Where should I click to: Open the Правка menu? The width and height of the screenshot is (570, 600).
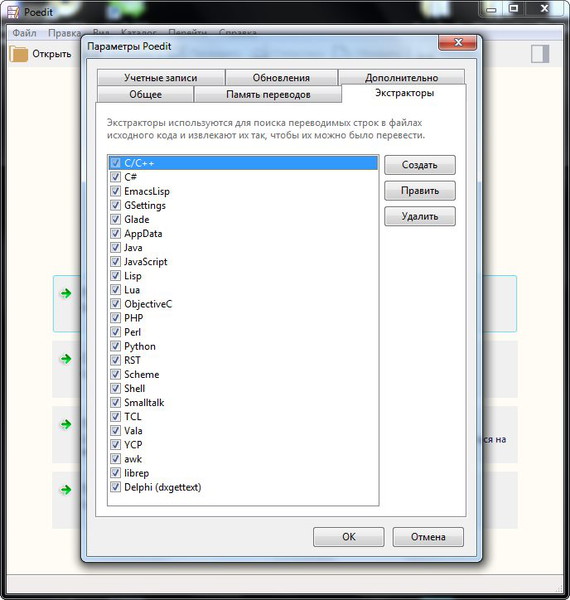tap(64, 33)
